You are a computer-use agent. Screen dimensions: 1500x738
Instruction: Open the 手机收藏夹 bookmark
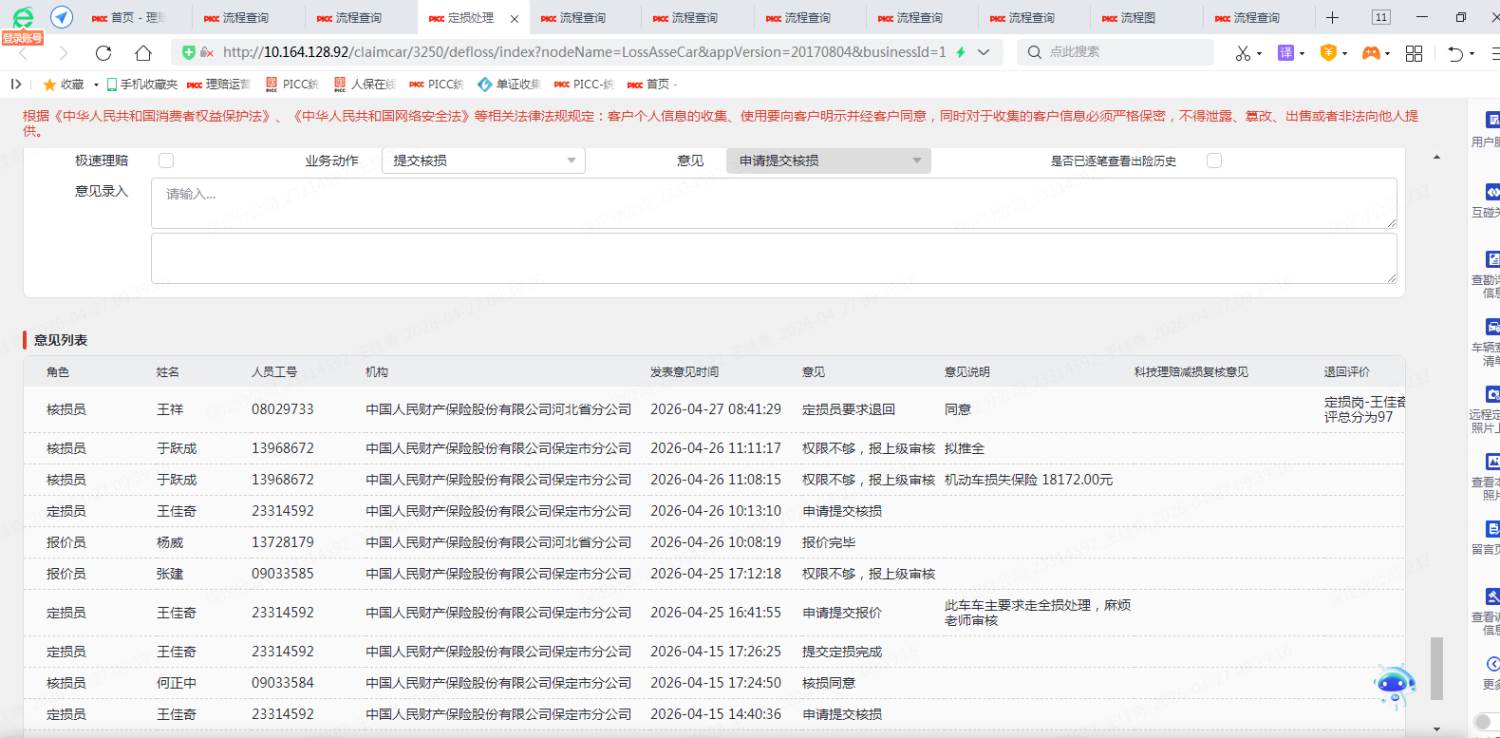click(x=142, y=85)
